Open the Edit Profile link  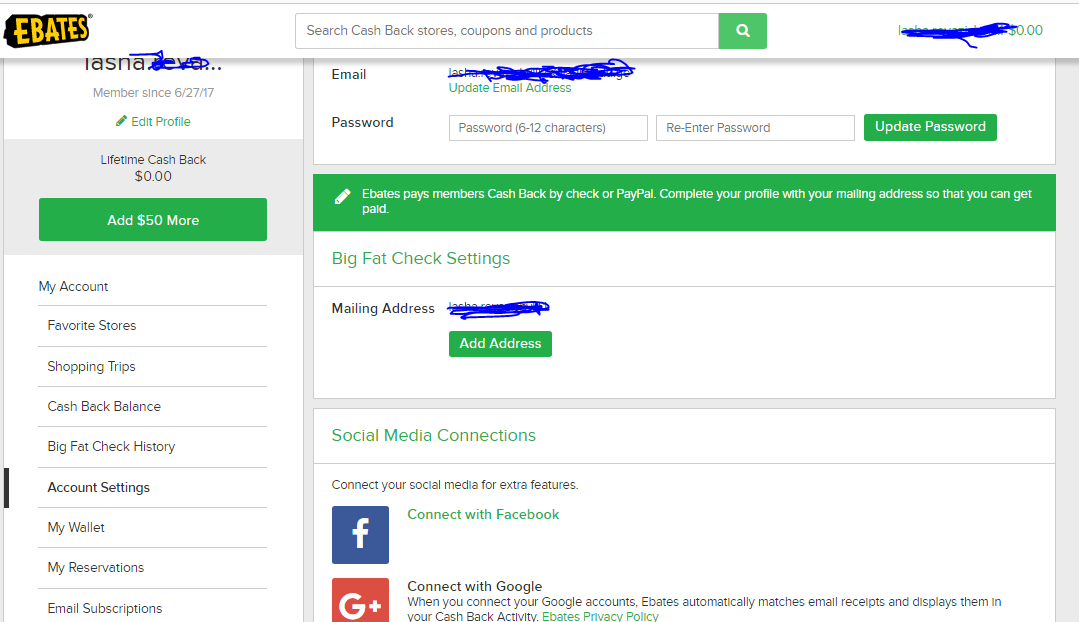pos(160,122)
